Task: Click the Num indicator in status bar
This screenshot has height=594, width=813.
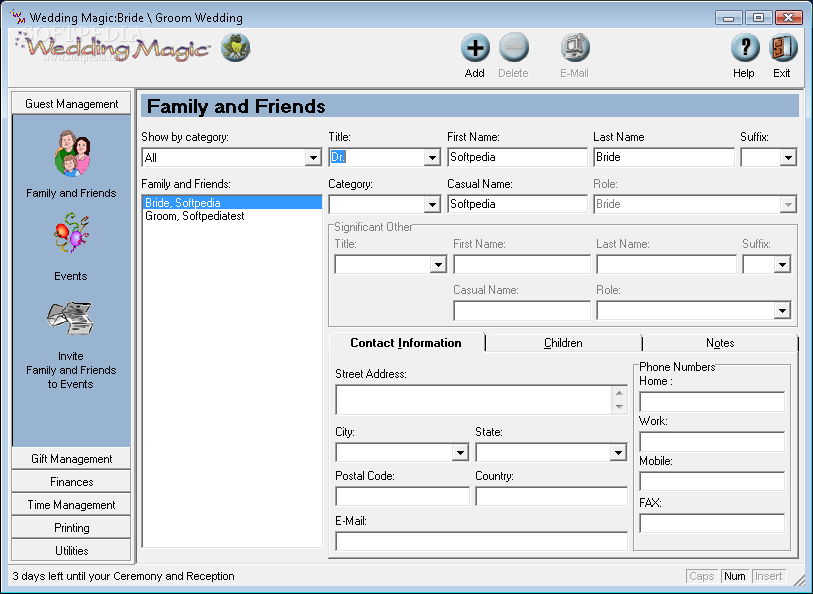Action: click(735, 576)
